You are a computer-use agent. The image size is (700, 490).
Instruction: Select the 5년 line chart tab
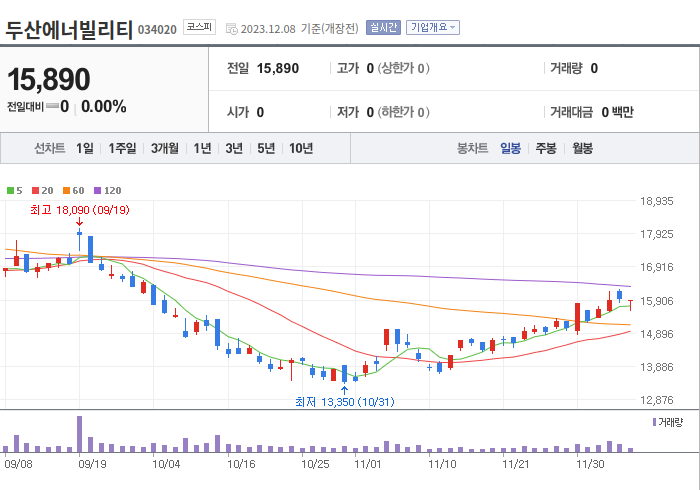coord(266,148)
